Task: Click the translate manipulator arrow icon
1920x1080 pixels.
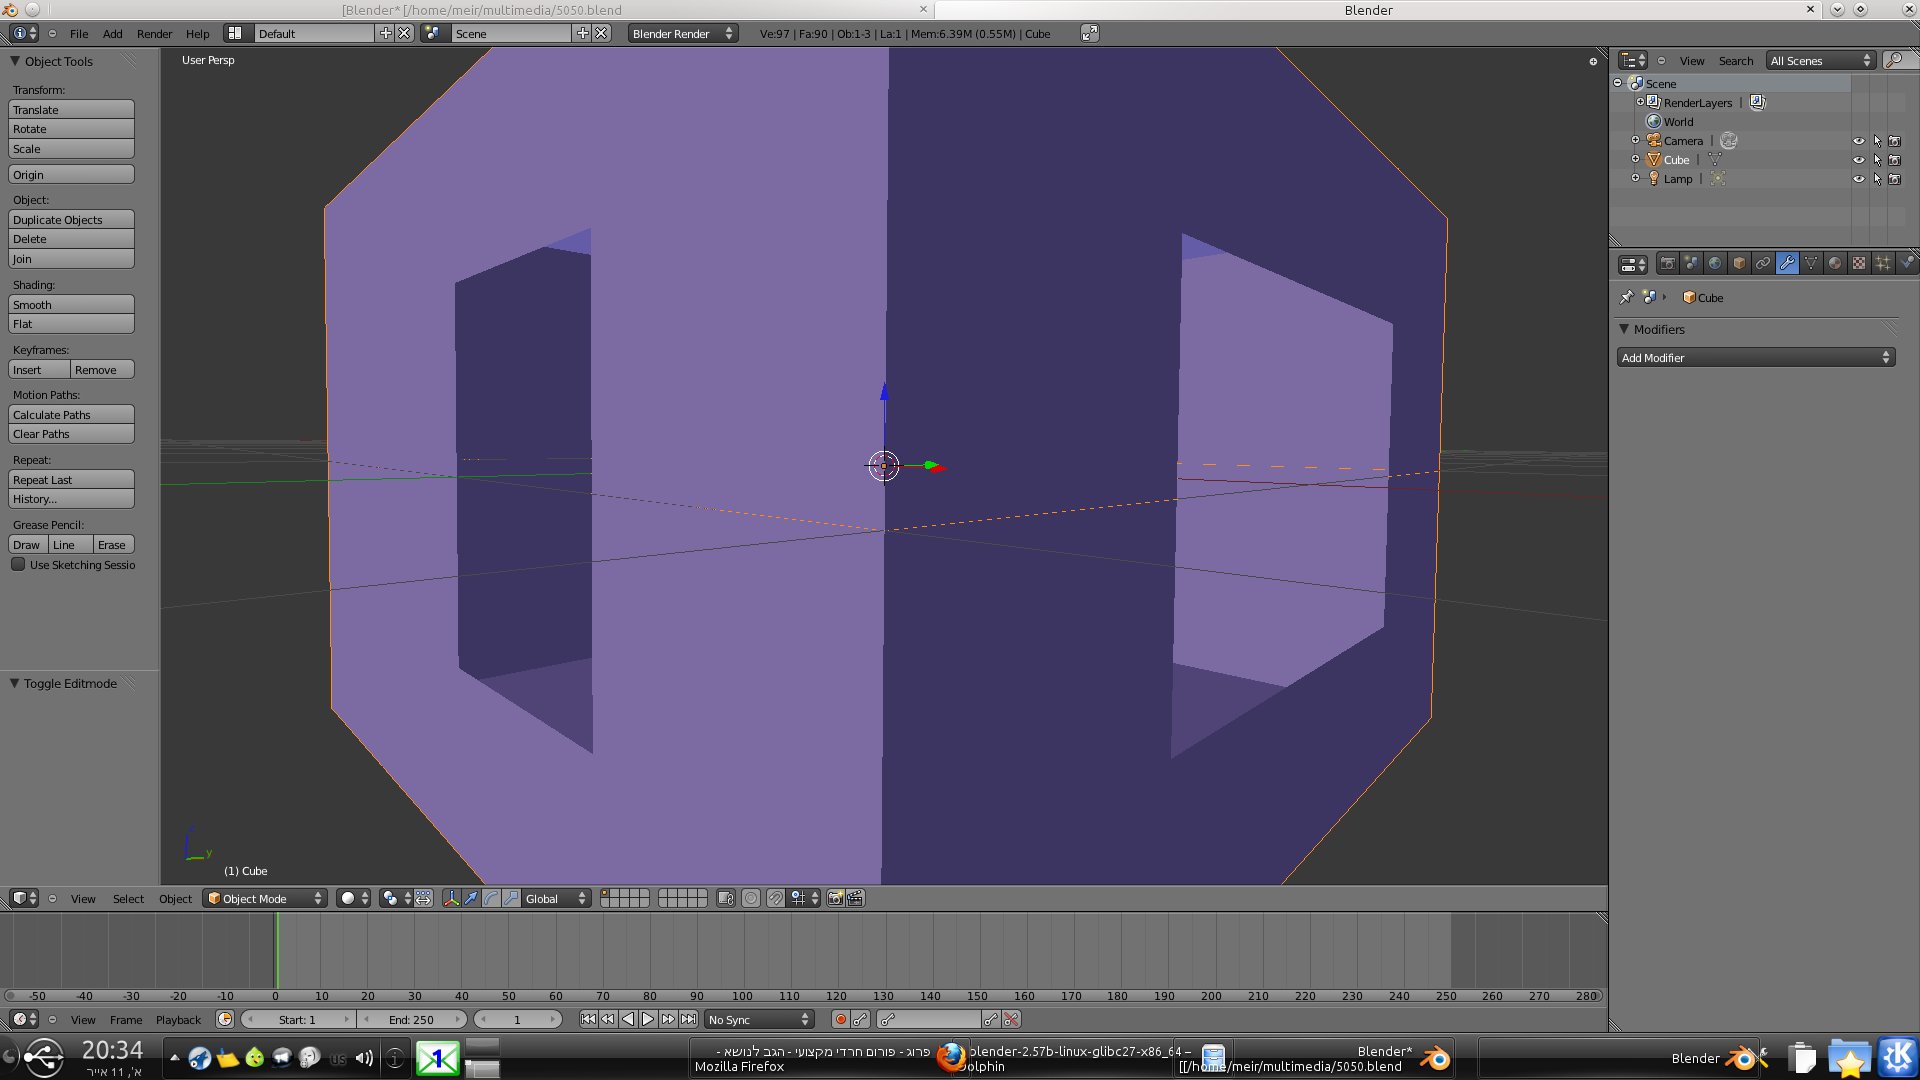Action: tap(471, 899)
